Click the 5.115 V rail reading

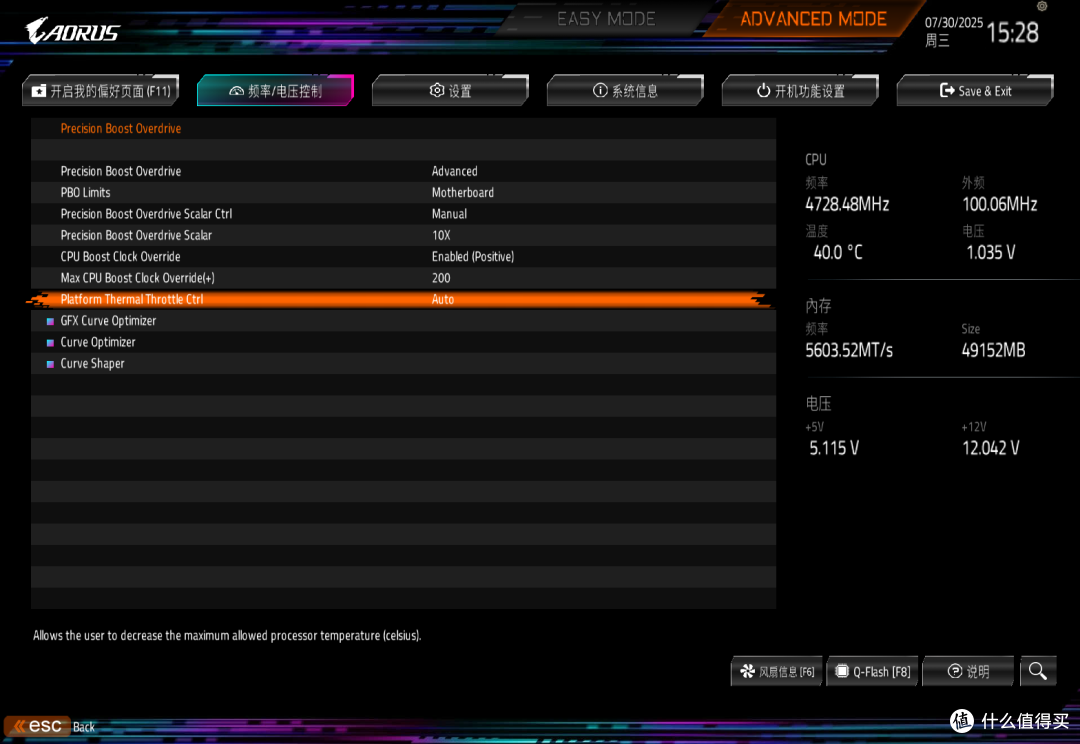pos(834,448)
